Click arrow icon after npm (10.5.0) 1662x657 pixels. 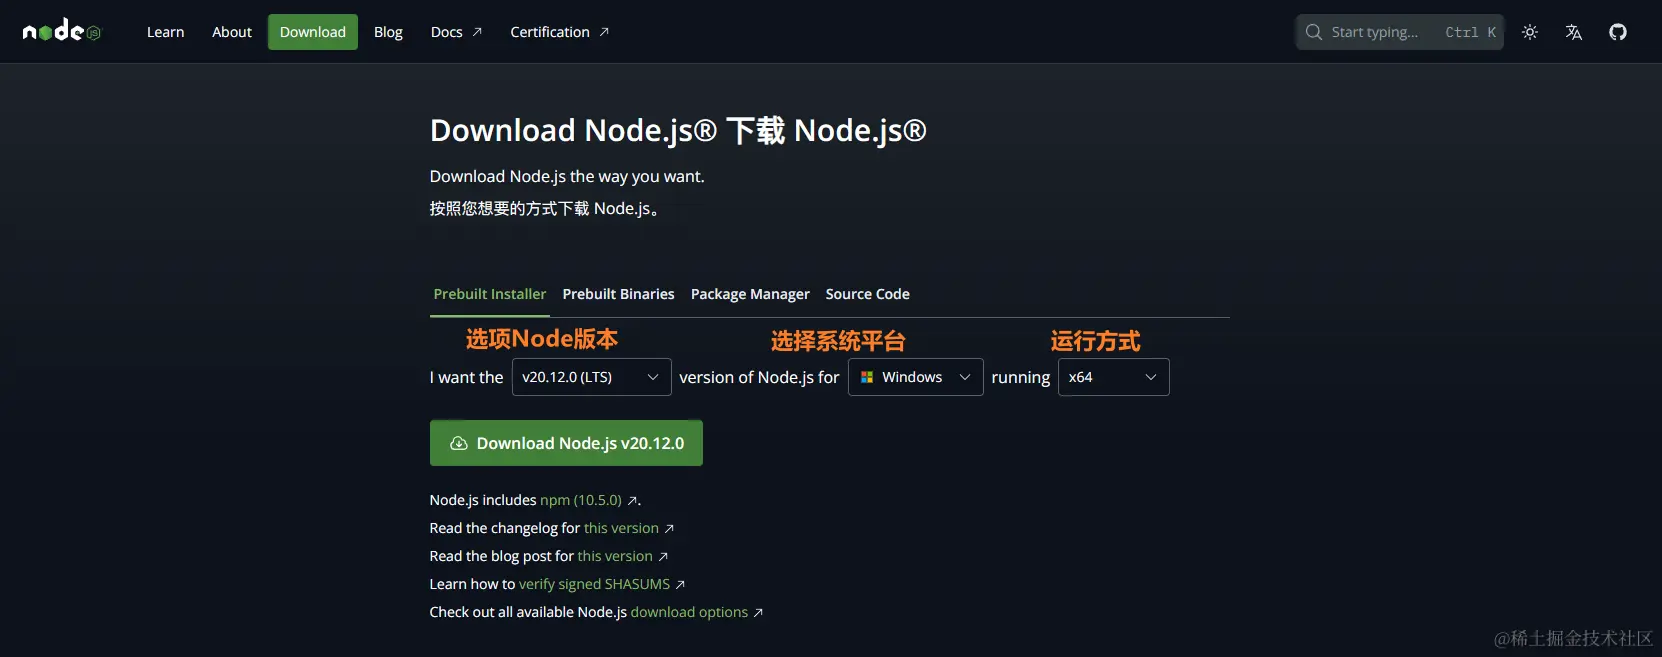[632, 501]
